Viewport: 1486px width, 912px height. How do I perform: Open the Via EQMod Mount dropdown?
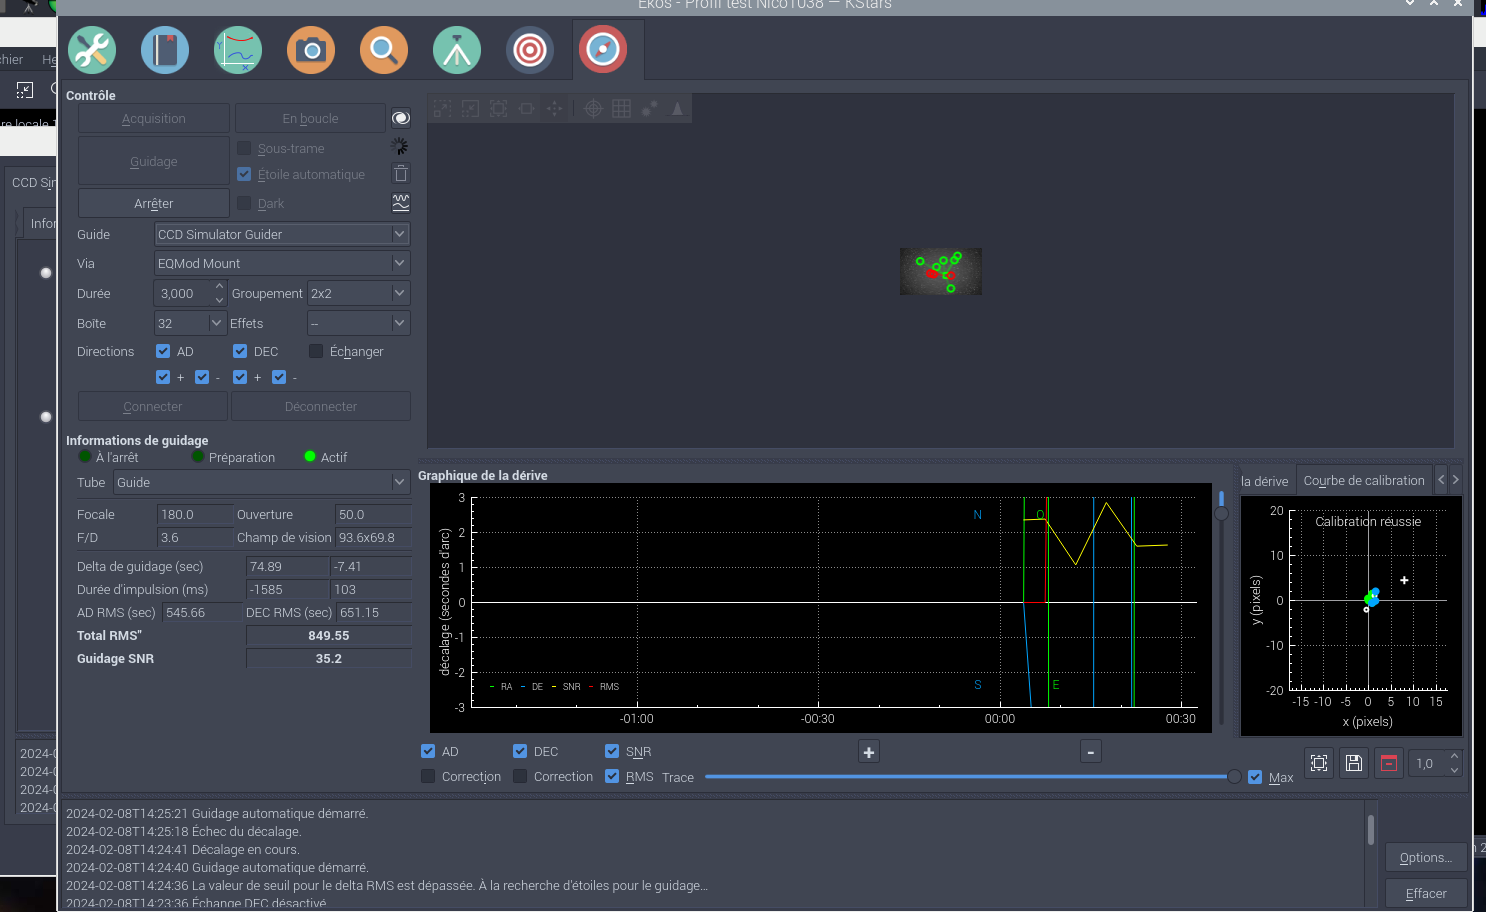click(282, 263)
